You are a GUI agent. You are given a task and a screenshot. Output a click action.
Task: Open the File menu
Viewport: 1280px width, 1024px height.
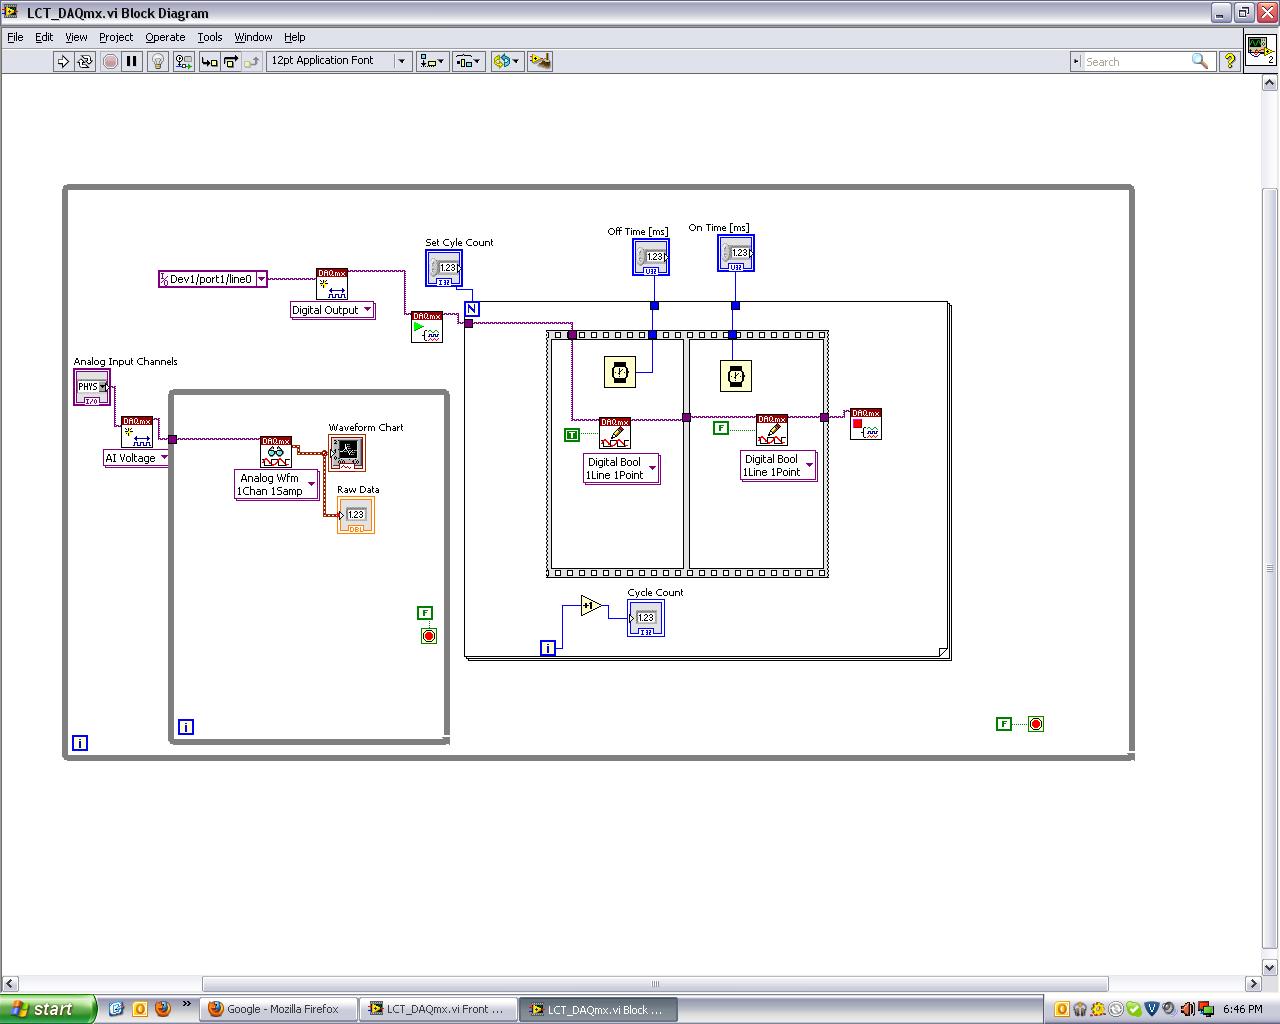pyautogui.click(x=15, y=37)
